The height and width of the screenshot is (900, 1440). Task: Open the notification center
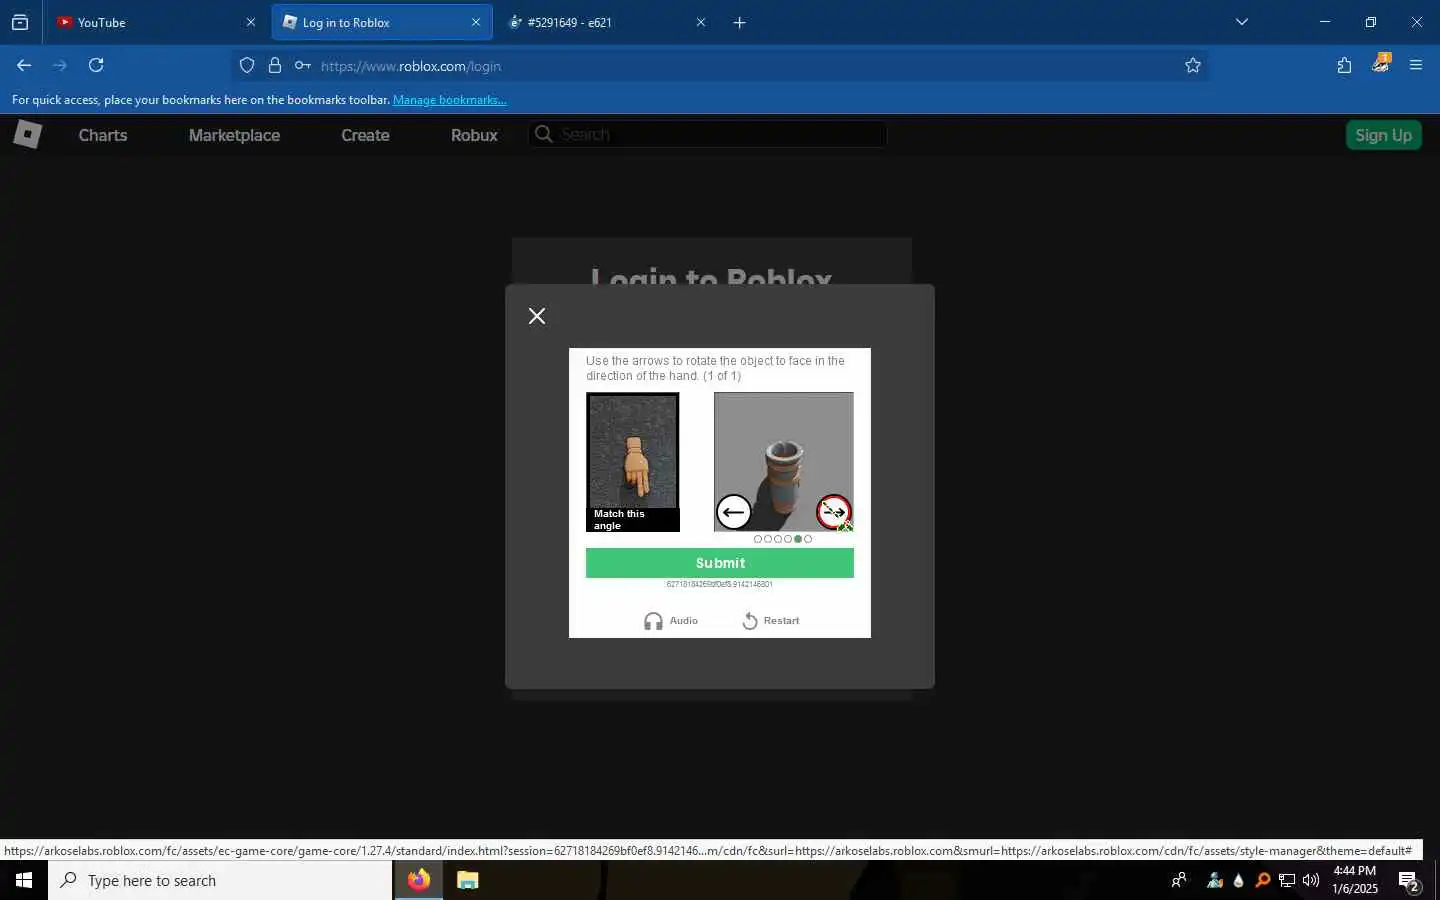(x=1409, y=881)
